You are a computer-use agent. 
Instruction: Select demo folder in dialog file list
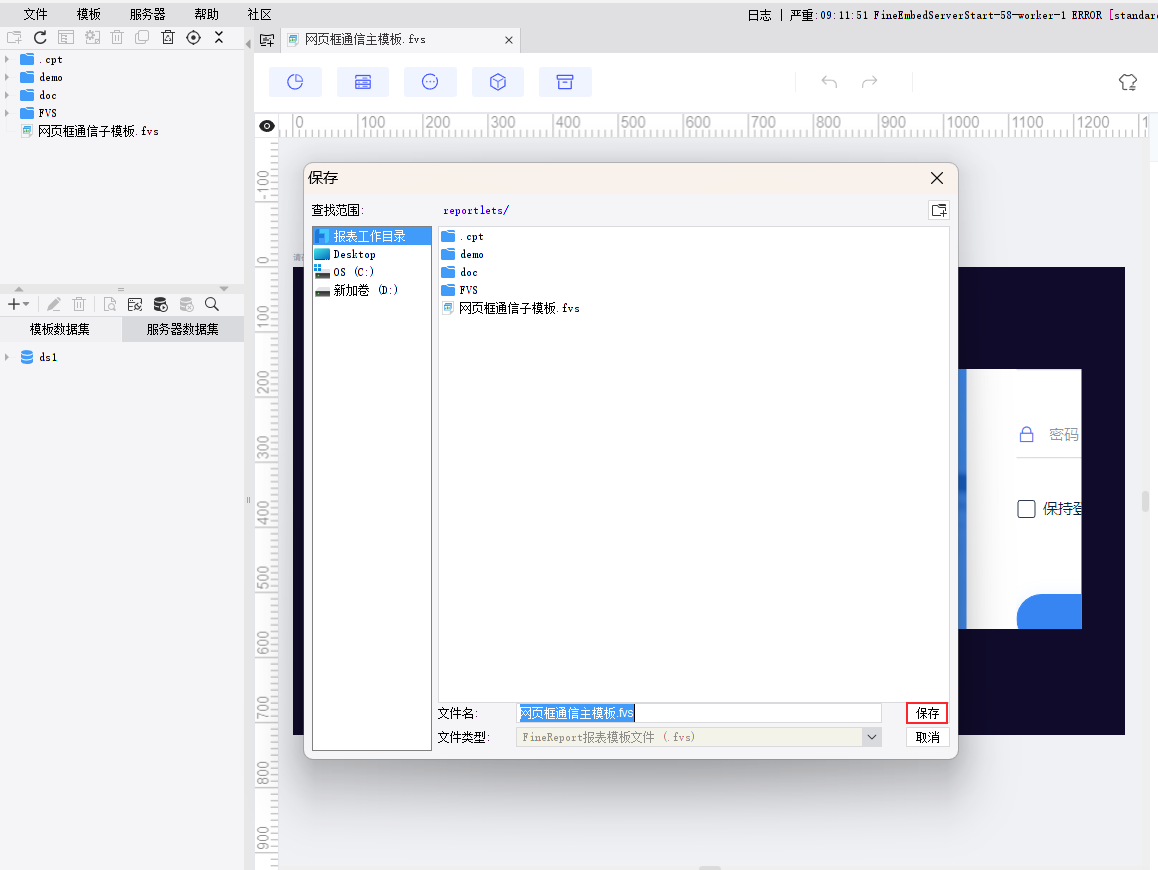463,254
